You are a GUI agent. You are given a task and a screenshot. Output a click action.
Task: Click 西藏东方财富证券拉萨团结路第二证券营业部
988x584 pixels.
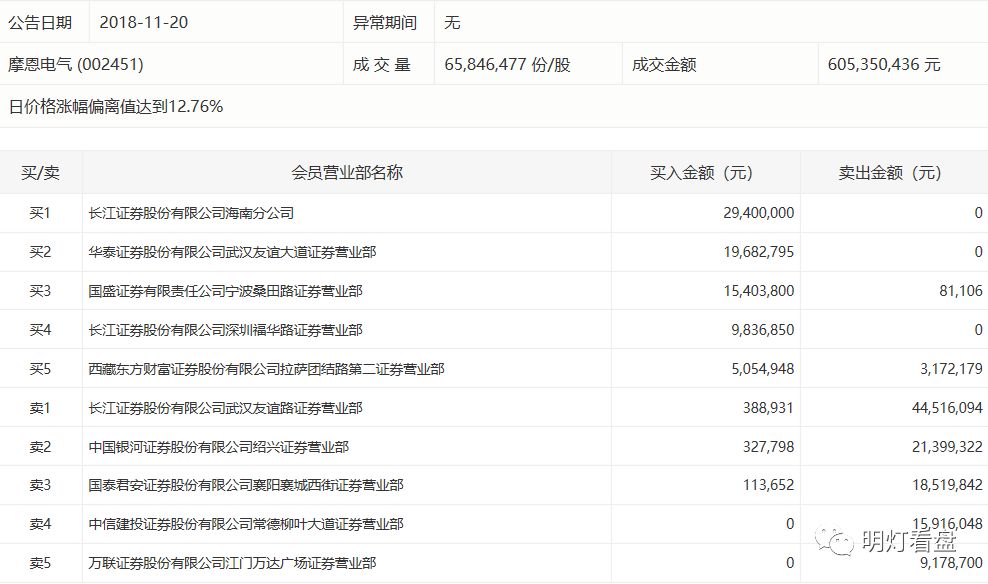coord(266,370)
